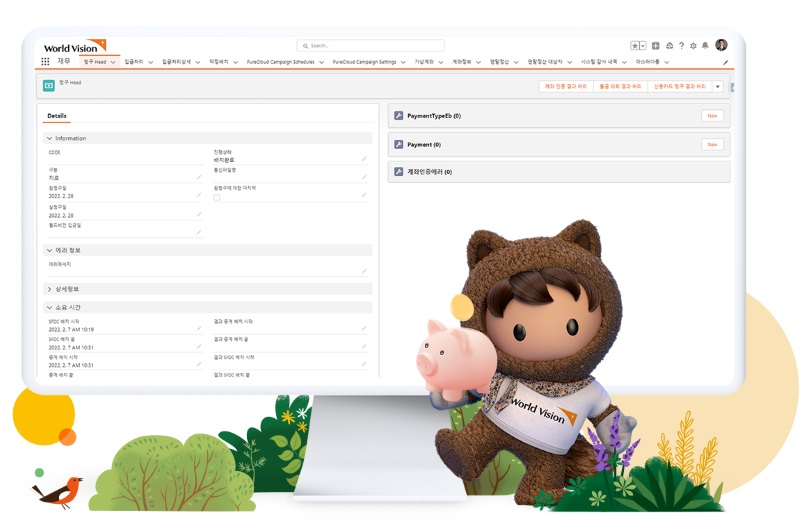Image resolution: width=800 pixels, height=529 pixels.
Task: Click New button in PaymentTypeEb list
Action: [x=712, y=116]
